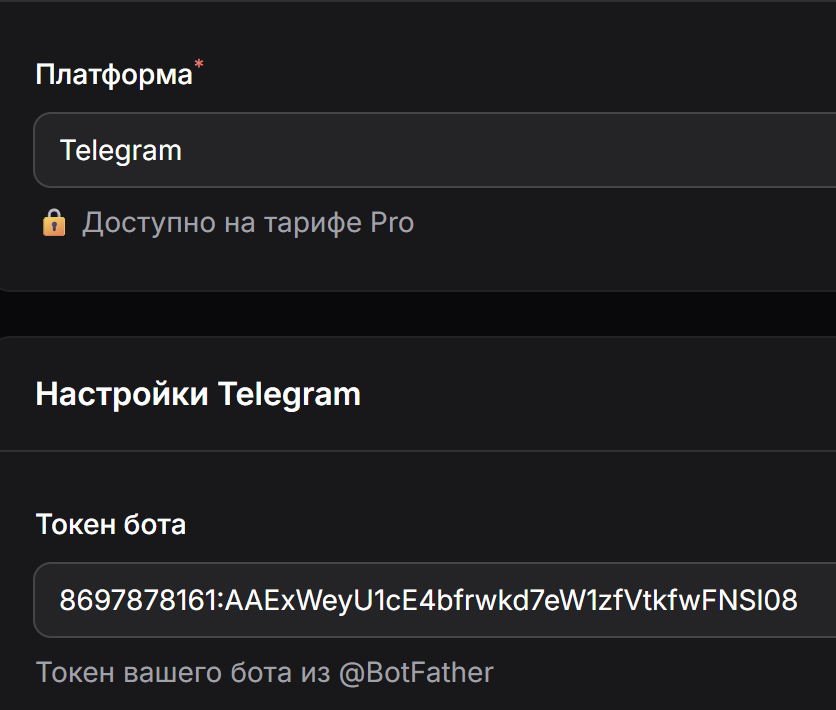836x710 pixels.
Task: Click the word "Pro" in the plan notice
Action: (392, 222)
